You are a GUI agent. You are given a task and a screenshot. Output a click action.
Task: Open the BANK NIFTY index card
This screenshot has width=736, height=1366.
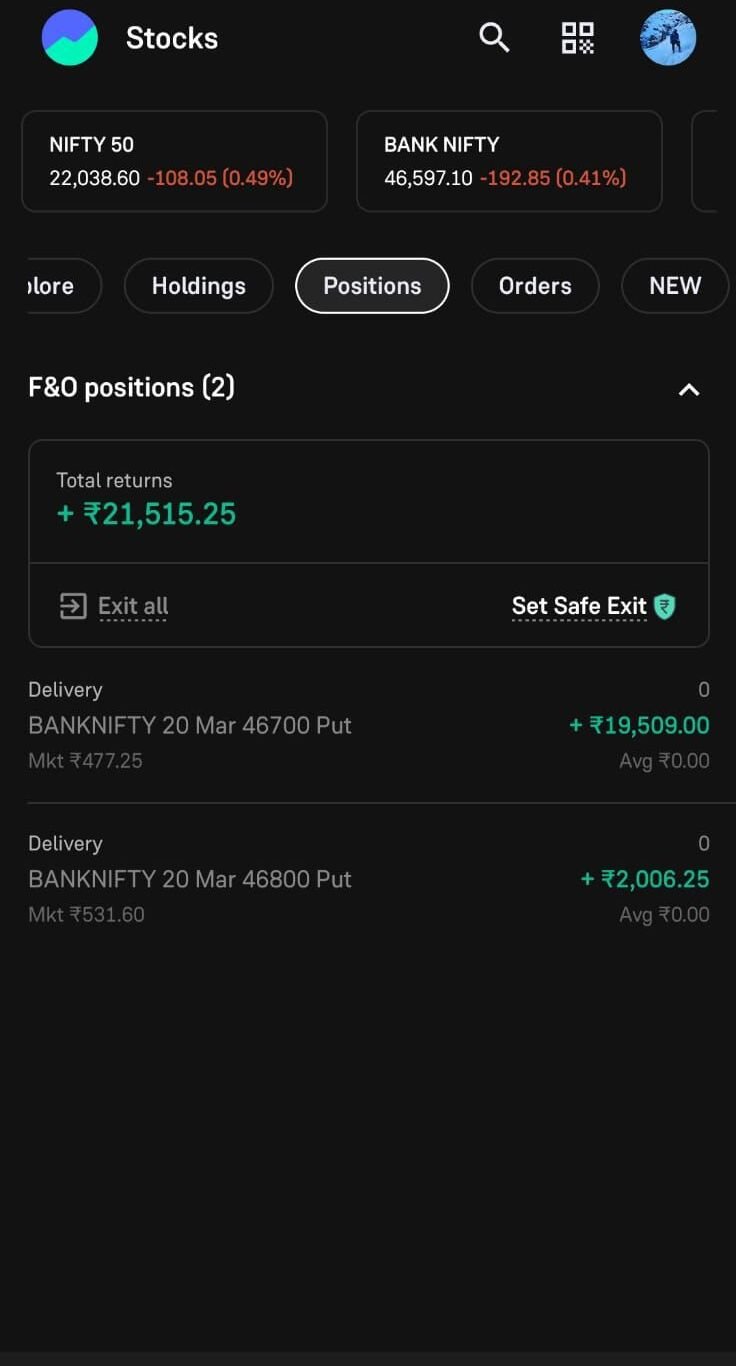[x=509, y=161]
